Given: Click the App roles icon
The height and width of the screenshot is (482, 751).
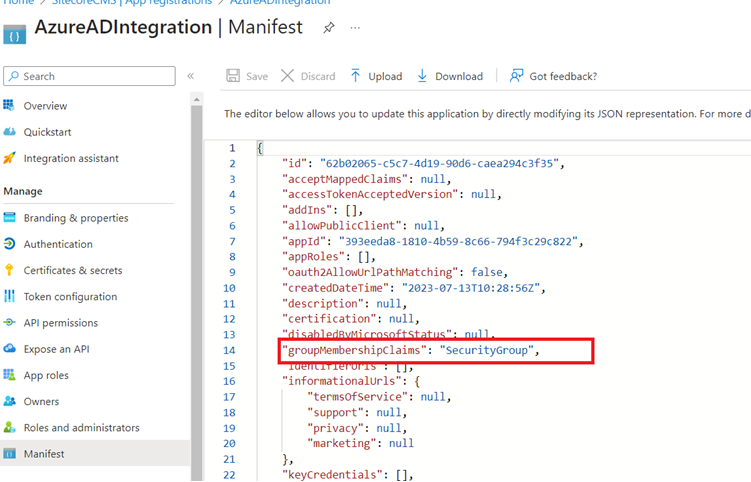Looking at the screenshot, I should [x=9, y=375].
